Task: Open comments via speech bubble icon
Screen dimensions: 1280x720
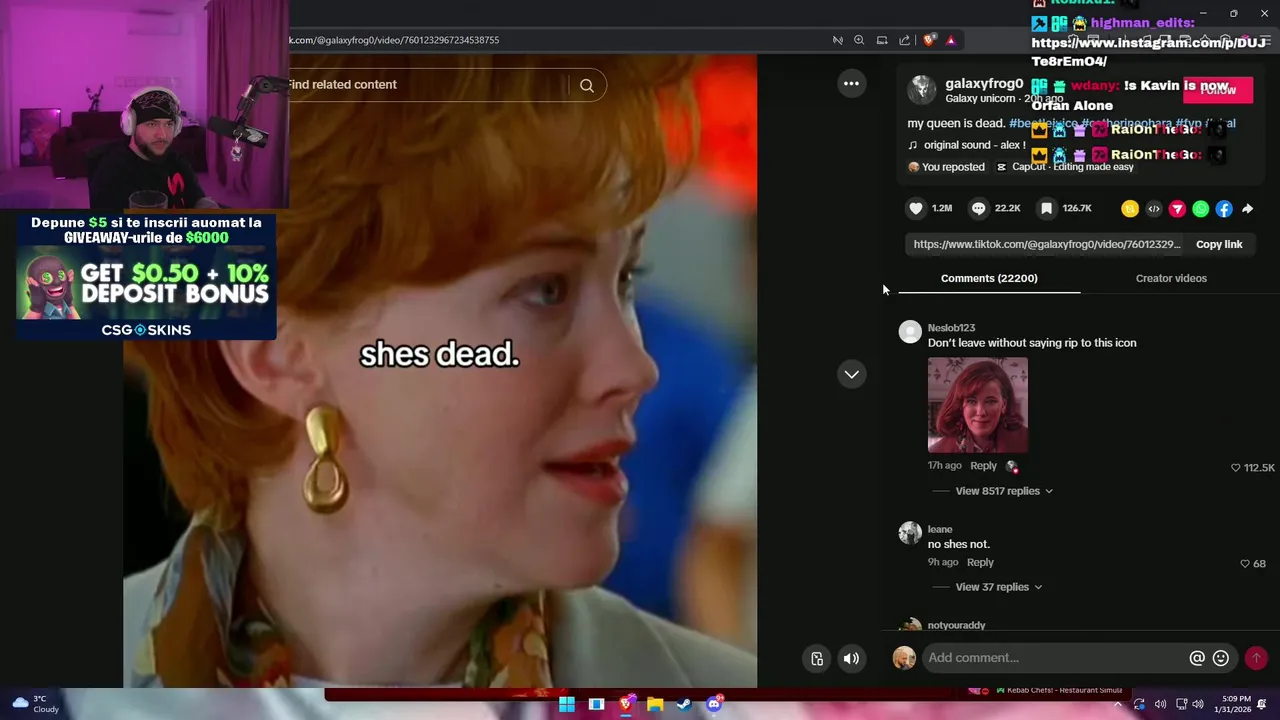Action: coord(979,208)
